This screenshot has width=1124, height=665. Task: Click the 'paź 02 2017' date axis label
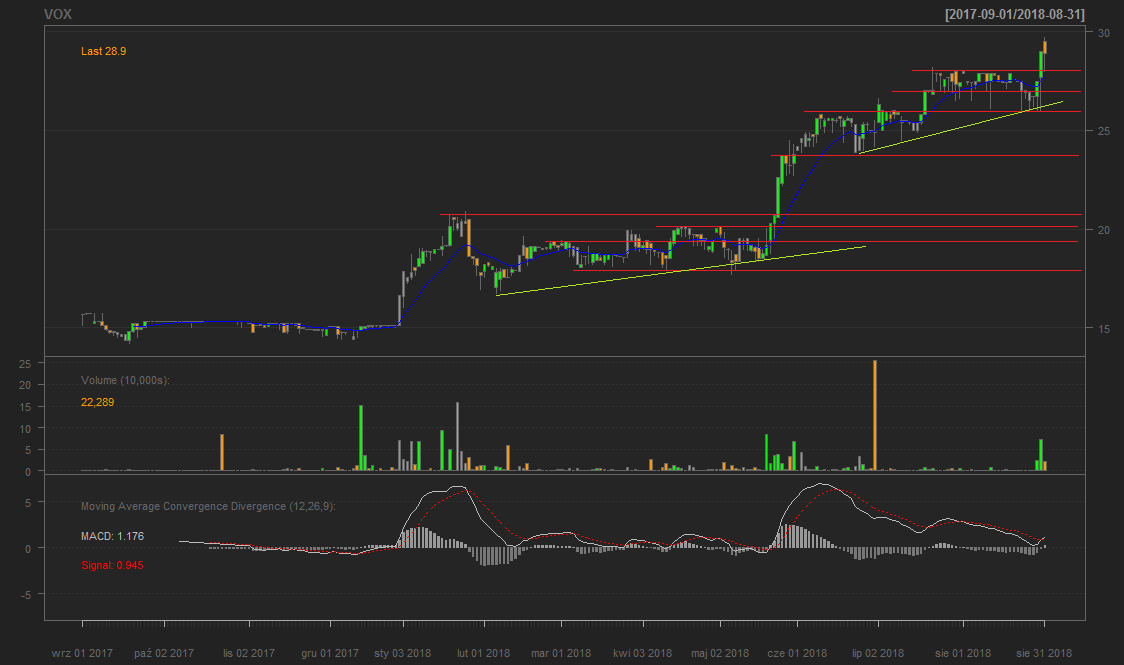click(x=163, y=653)
